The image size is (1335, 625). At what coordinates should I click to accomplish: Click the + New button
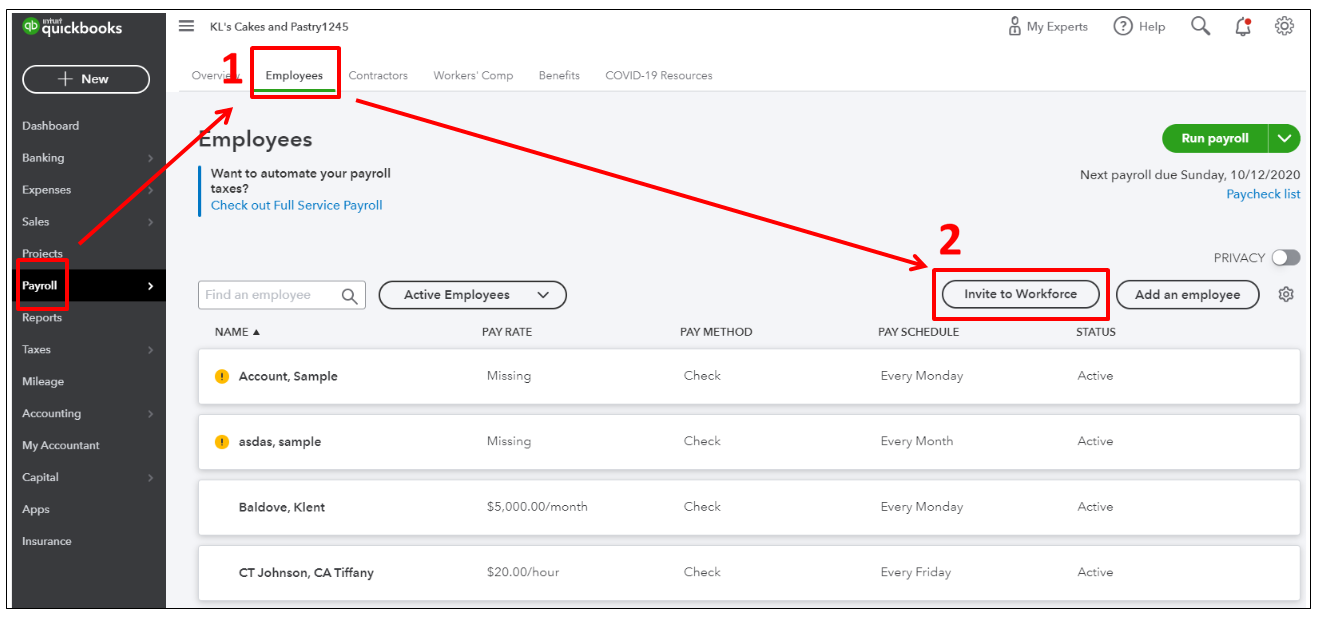point(86,79)
